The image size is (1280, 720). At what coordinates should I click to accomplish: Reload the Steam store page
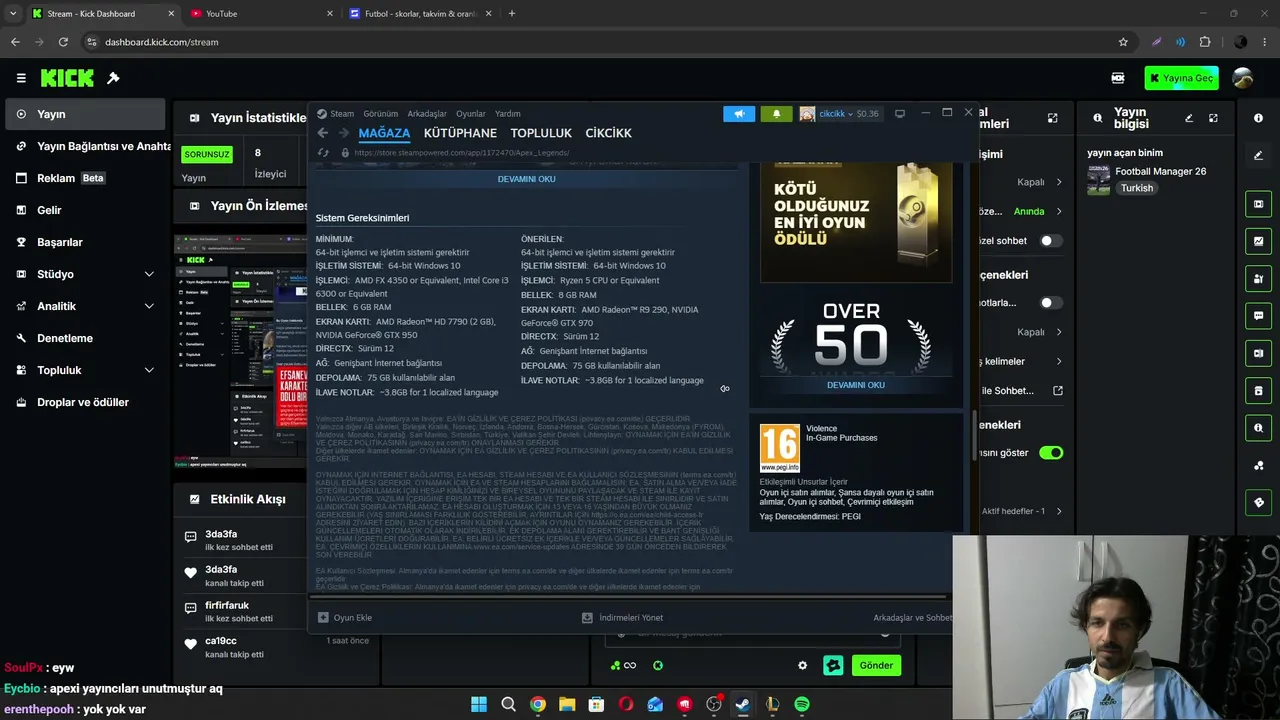coord(323,153)
